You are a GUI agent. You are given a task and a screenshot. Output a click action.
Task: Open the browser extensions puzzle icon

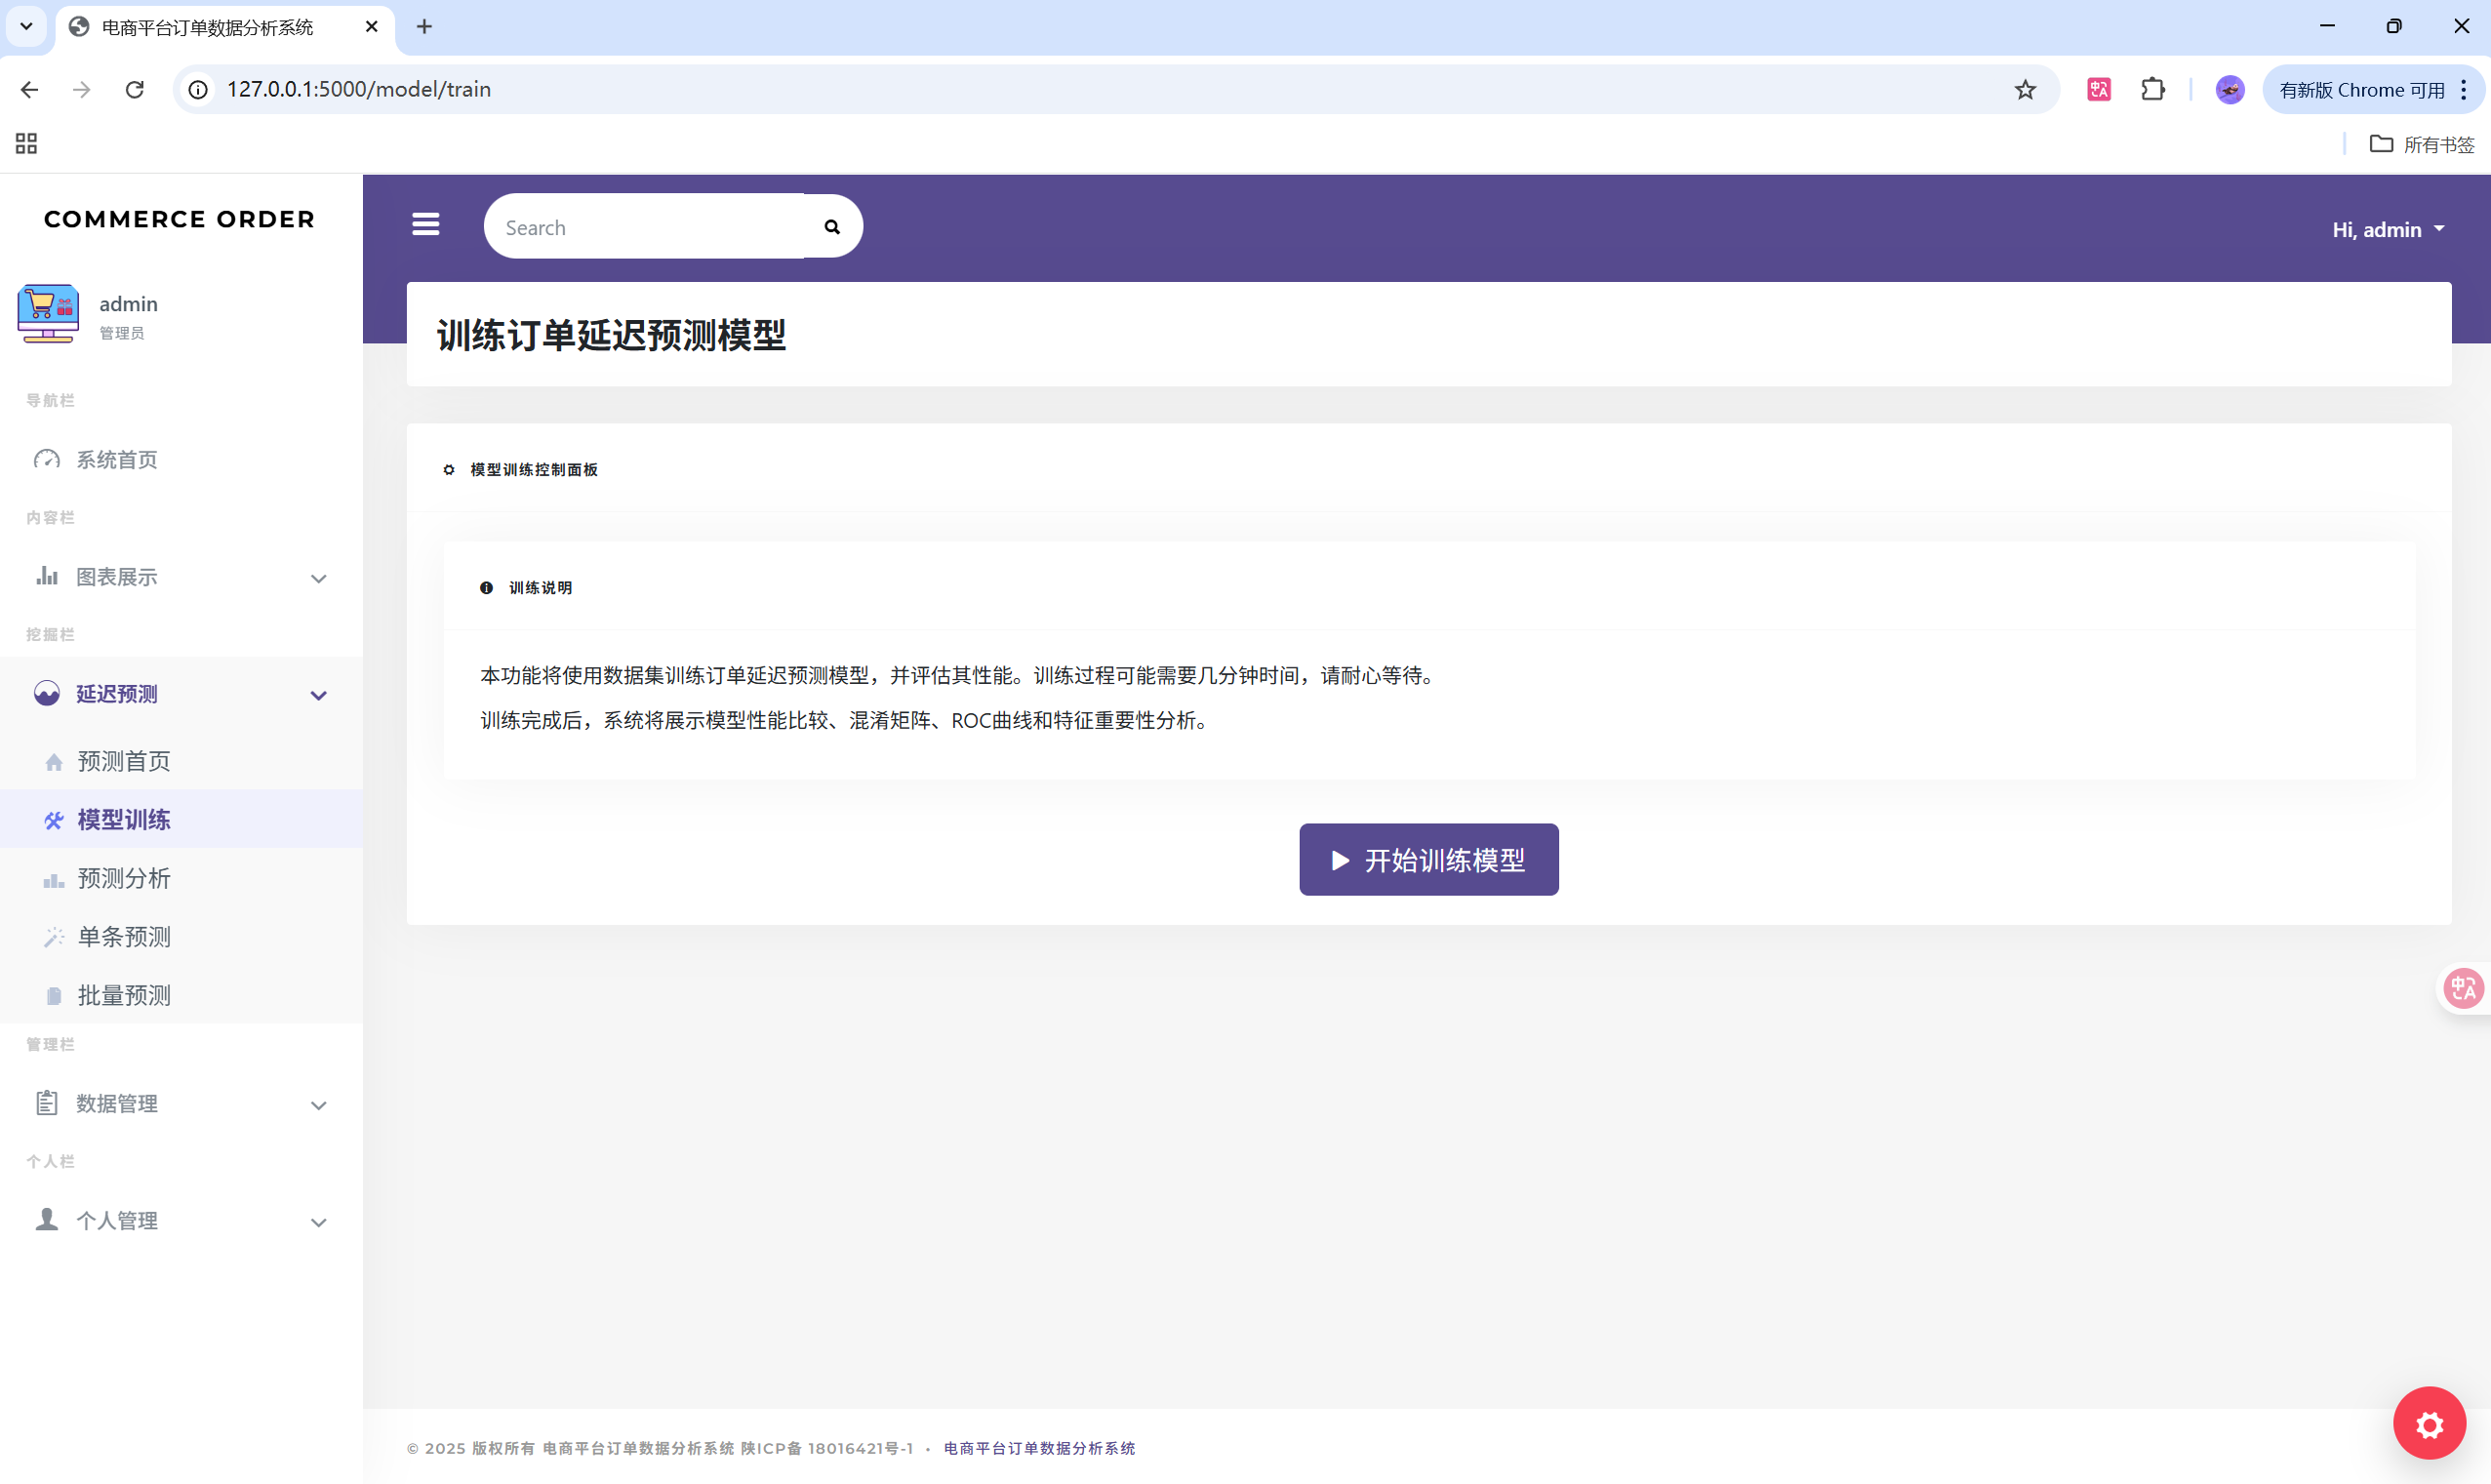point(2152,90)
